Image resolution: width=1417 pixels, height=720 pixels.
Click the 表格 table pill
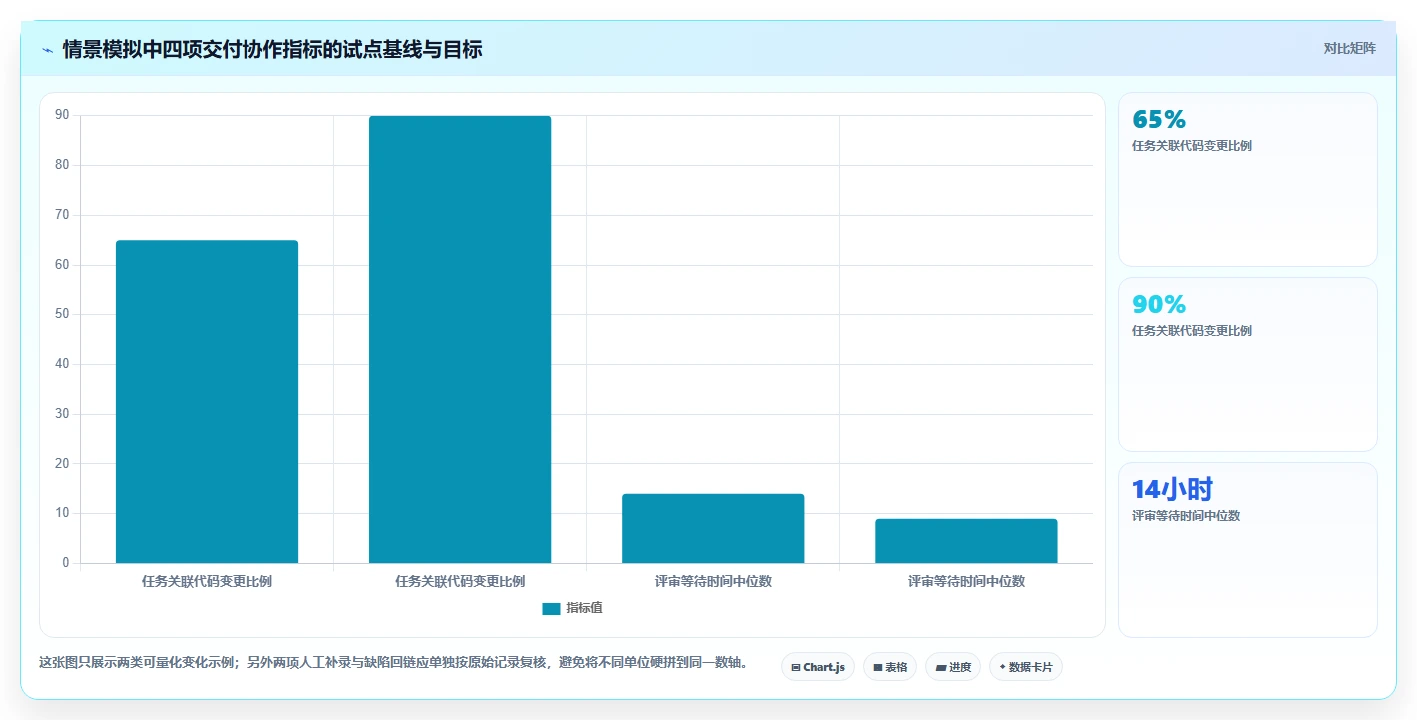pyautogui.click(x=890, y=667)
